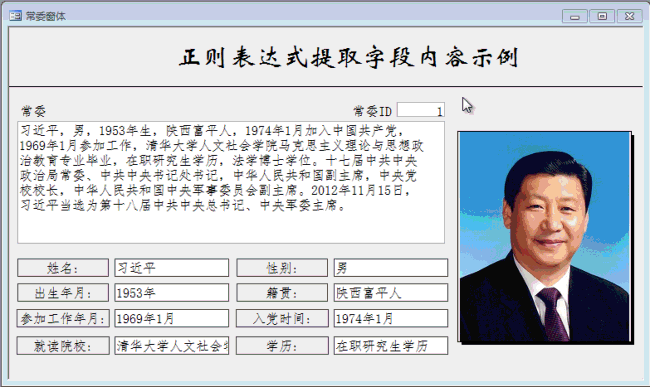This screenshot has width=650, height=387.
Task: Select the 常委ID number field
Action: tap(421, 110)
